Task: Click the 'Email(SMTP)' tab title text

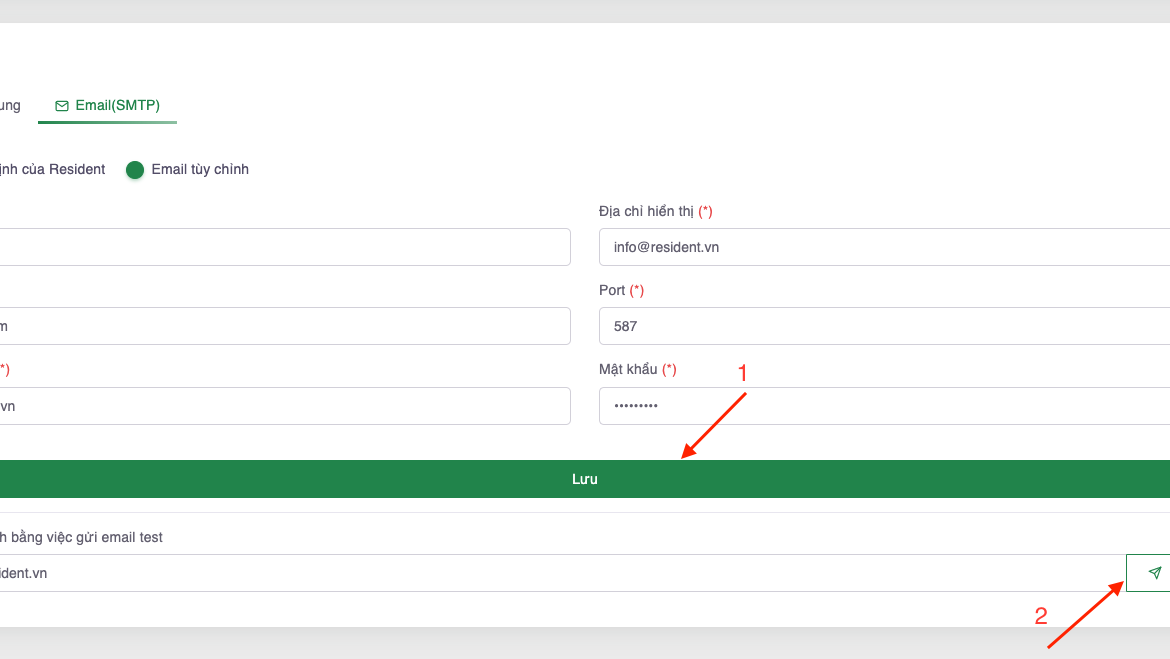Action: pos(118,106)
